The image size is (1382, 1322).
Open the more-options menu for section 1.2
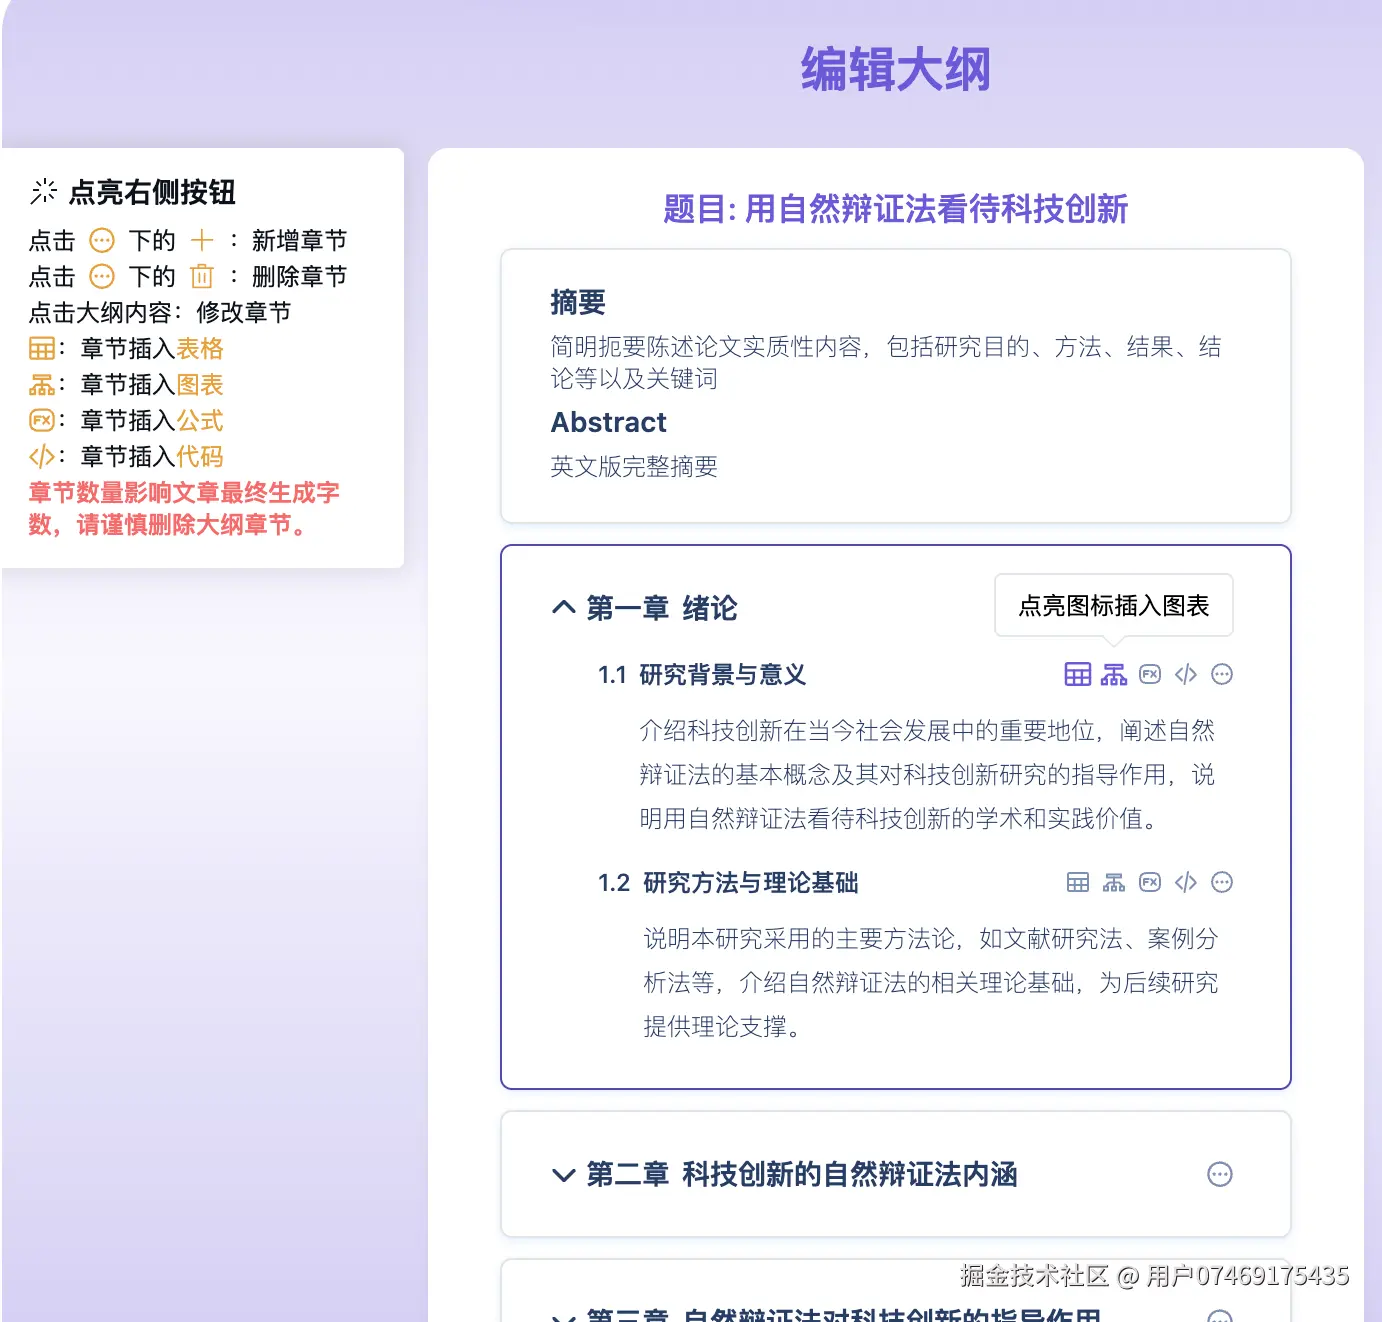coord(1222,882)
